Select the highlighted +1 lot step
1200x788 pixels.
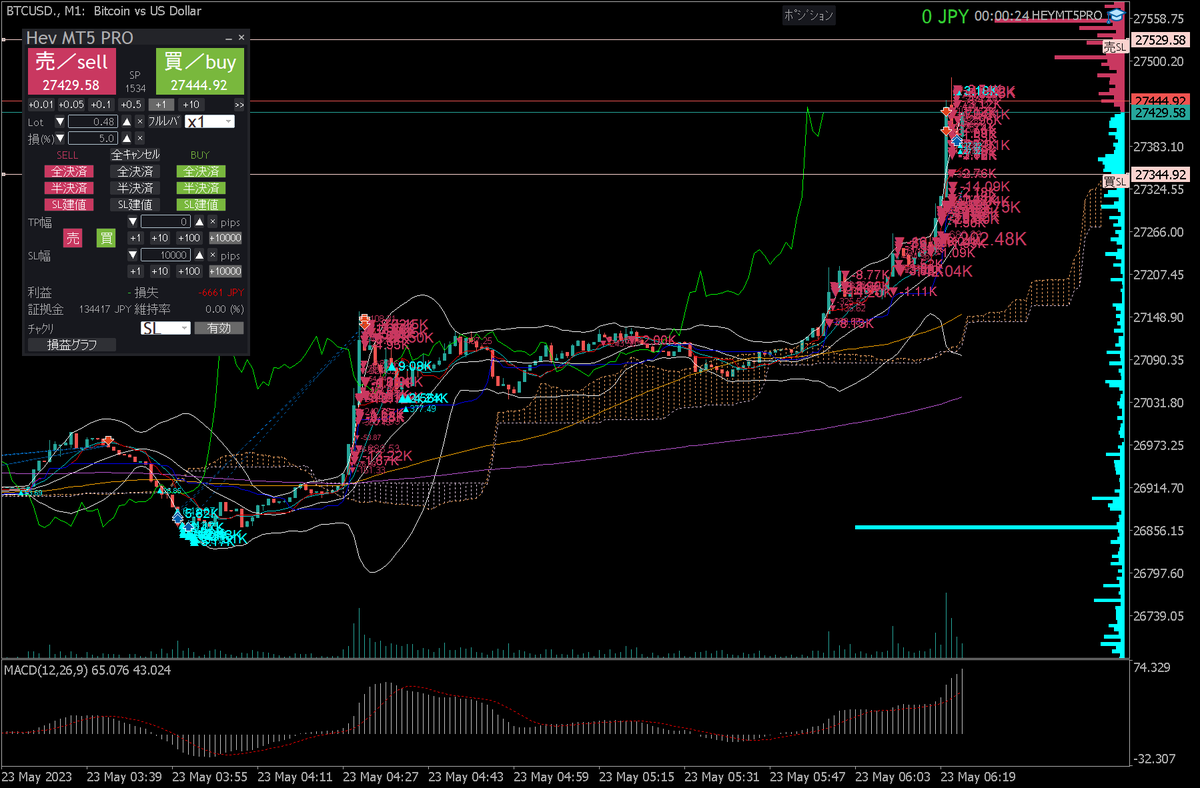point(161,105)
